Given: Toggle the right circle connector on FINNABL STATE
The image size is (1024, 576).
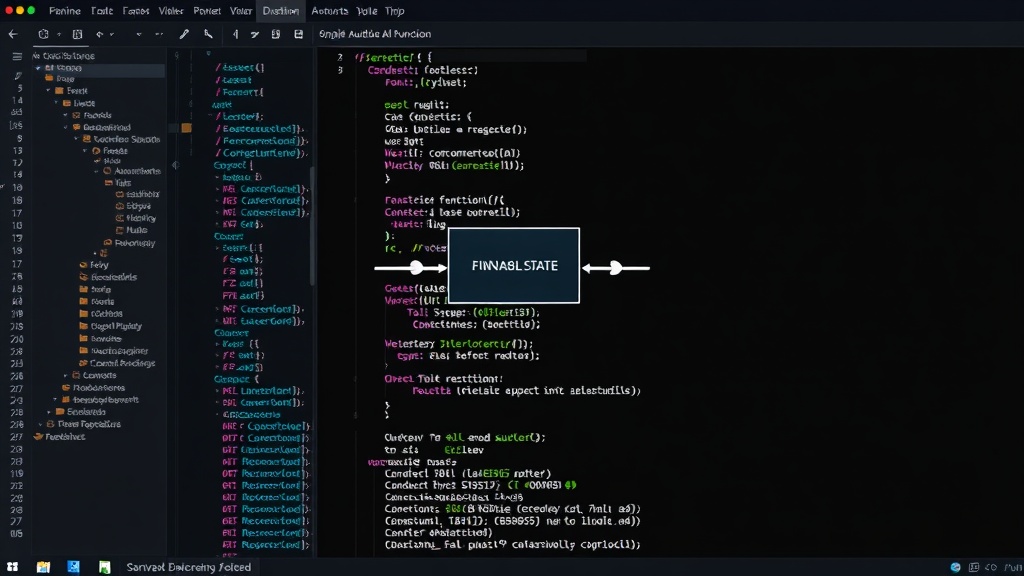Looking at the screenshot, I should pyautogui.click(x=615, y=267).
